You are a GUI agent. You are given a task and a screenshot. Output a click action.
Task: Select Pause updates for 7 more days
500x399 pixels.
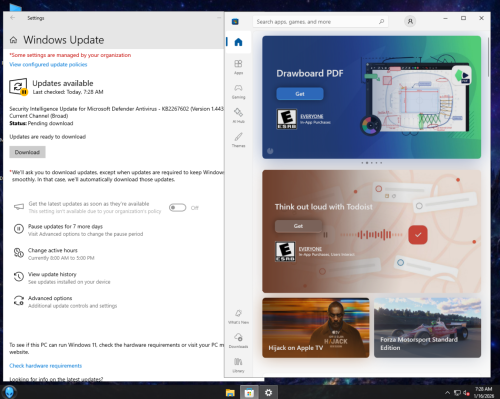click(65, 226)
